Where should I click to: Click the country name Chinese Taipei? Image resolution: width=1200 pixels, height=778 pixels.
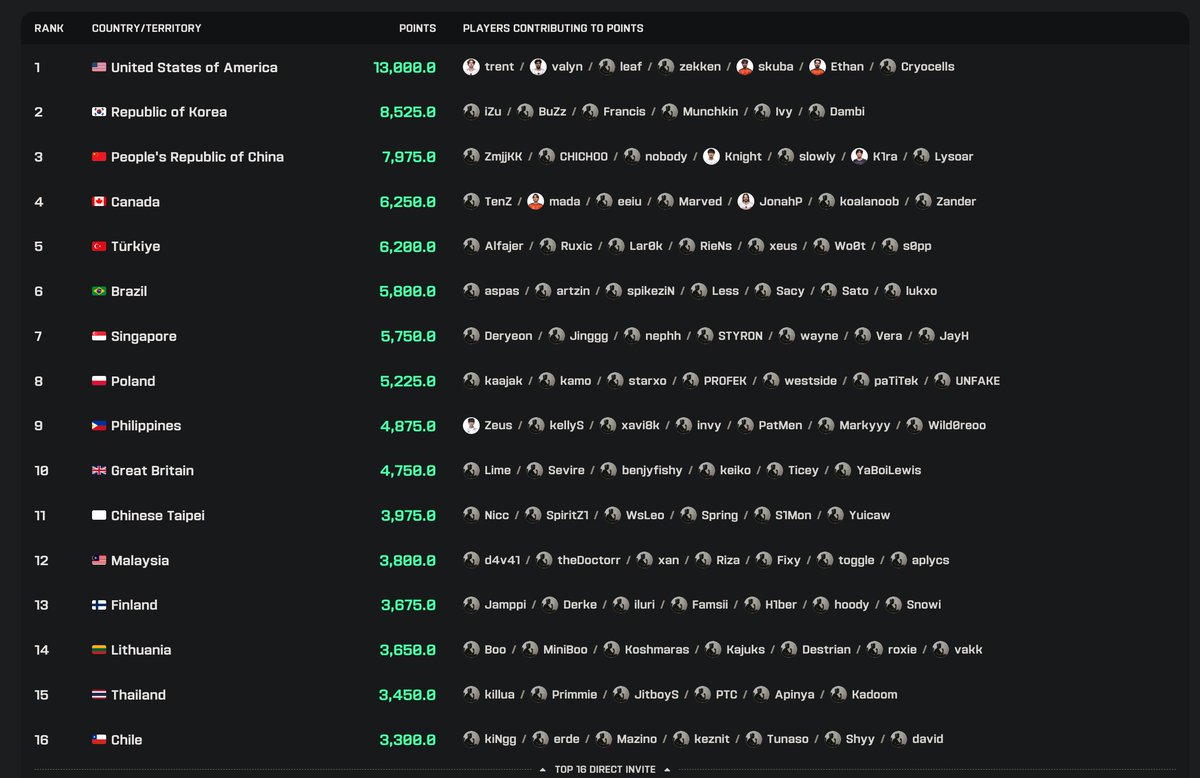point(158,515)
